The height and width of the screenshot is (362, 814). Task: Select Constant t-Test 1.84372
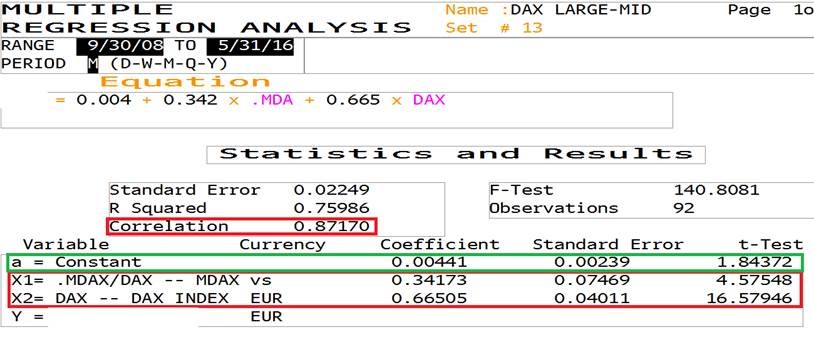click(754, 262)
